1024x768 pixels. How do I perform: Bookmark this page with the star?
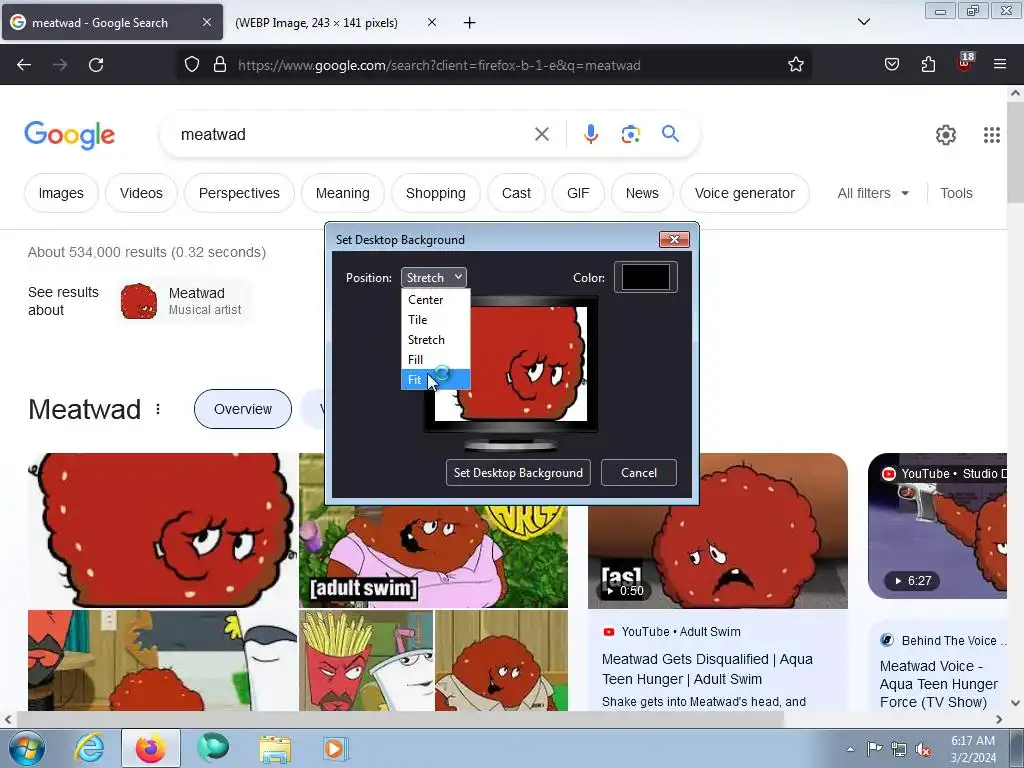[795, 65]
